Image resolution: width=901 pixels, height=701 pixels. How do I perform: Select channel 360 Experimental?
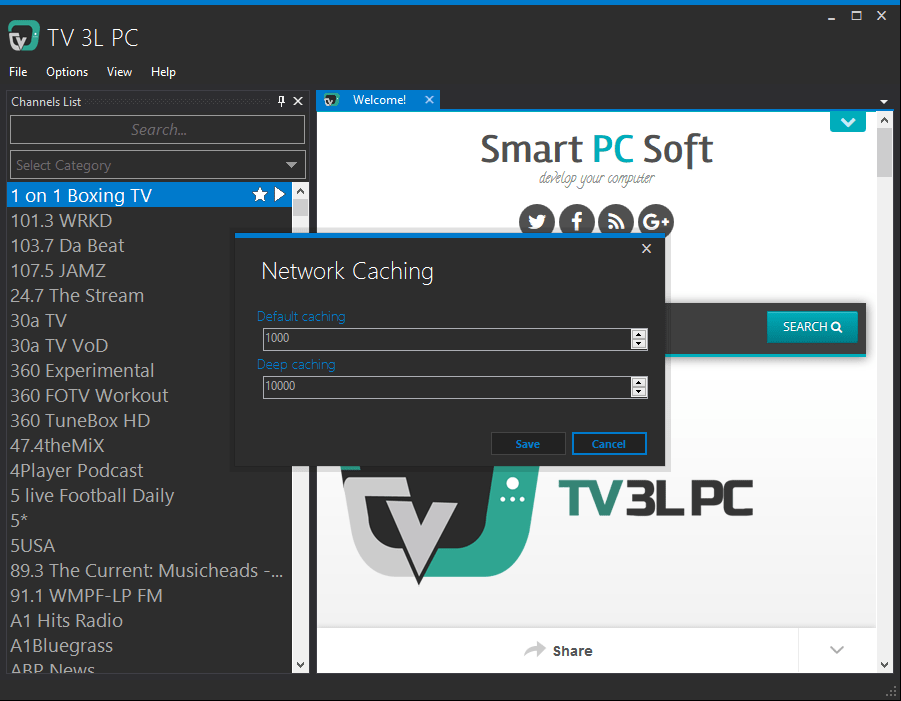pyautogui.click(x=149, y=370)
